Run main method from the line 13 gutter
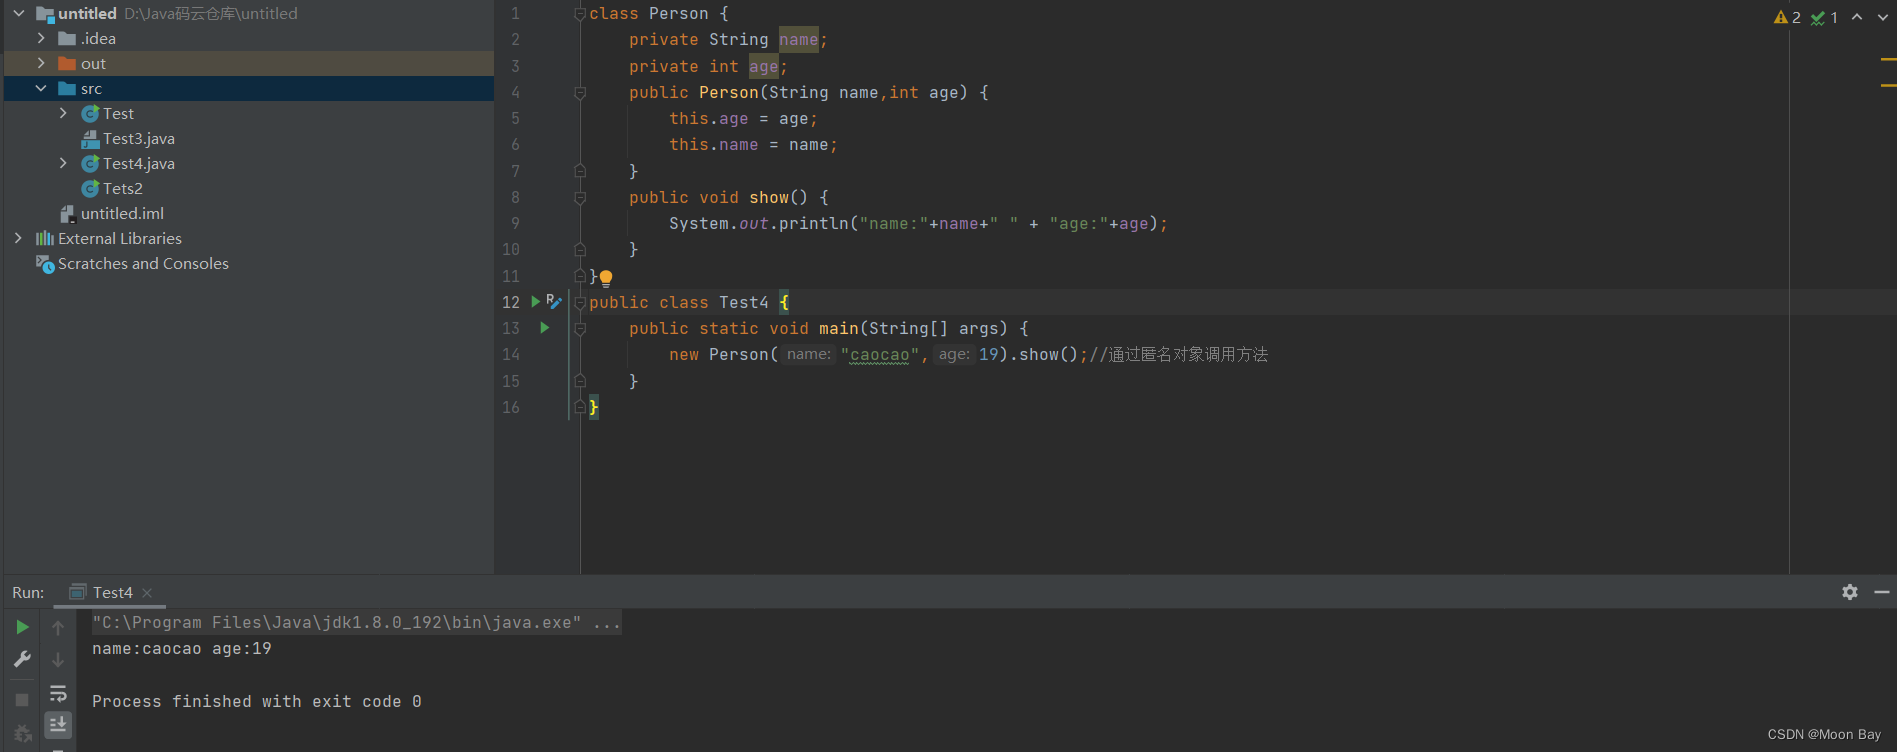 544,327
